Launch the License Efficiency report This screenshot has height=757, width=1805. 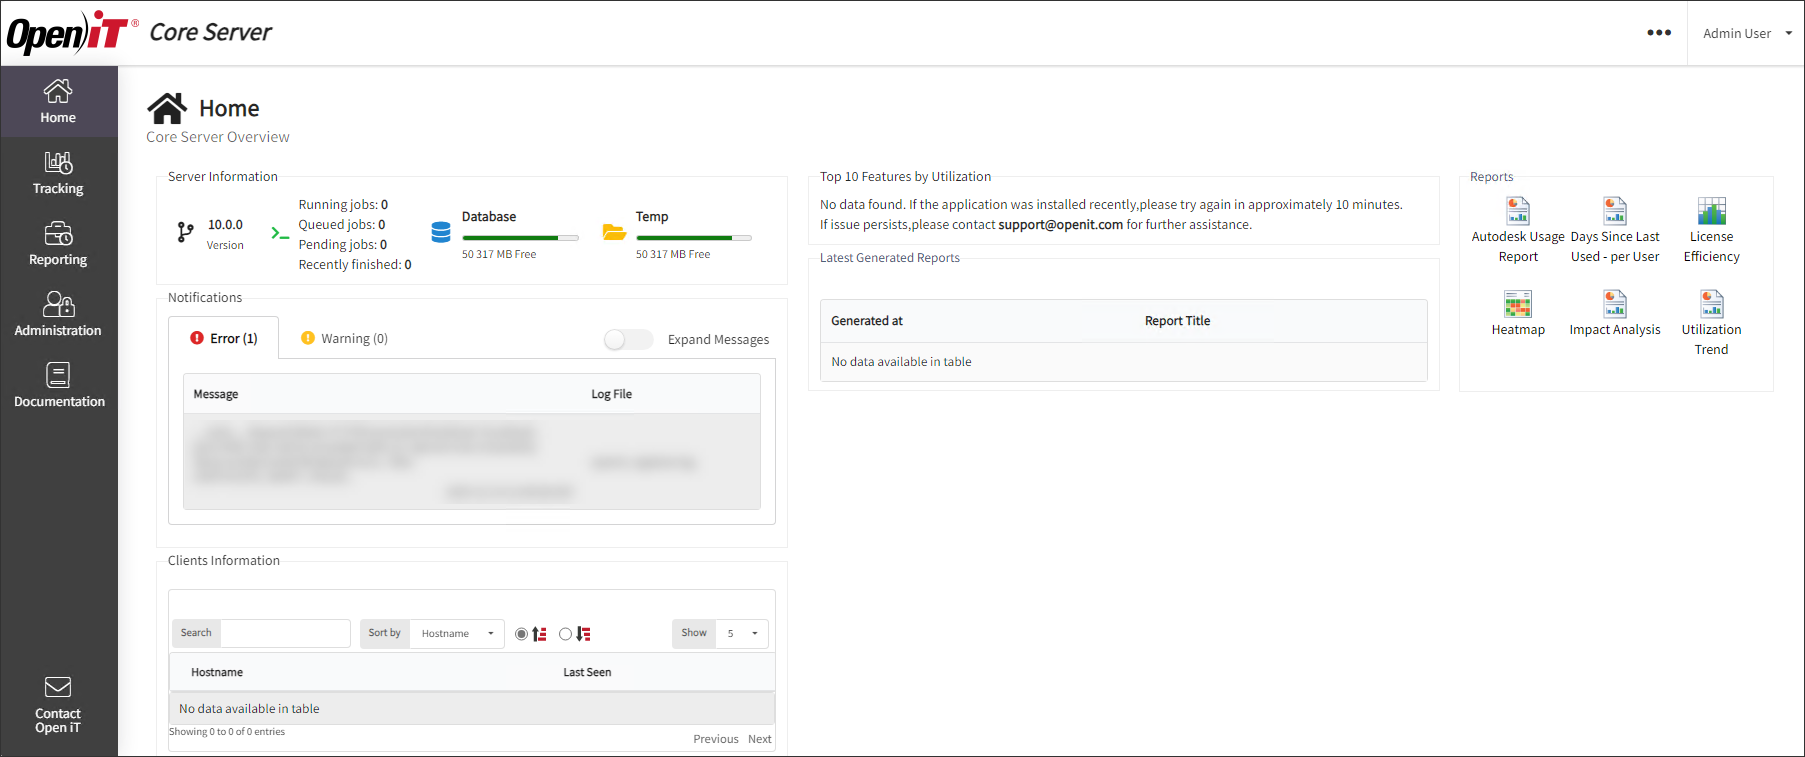[1711, 212]
